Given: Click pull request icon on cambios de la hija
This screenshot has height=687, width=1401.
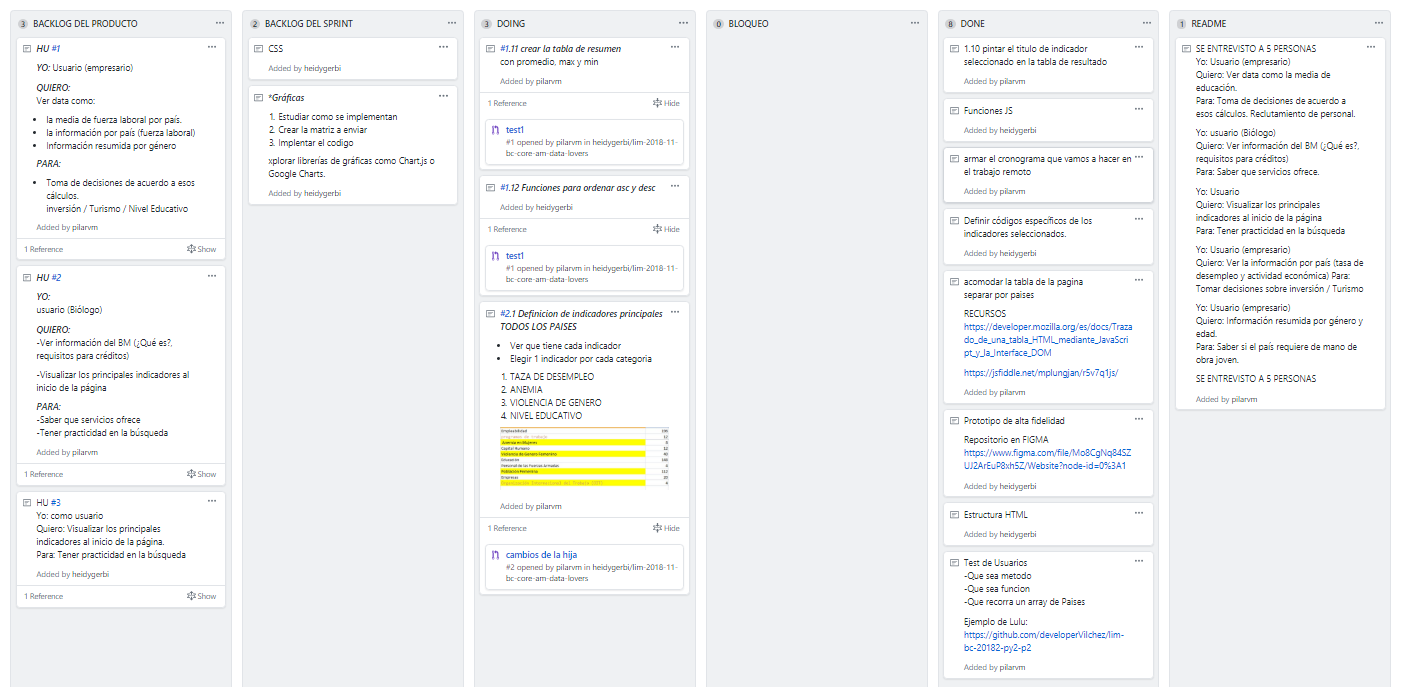Looking at the screenshot, I should (495, 555).
